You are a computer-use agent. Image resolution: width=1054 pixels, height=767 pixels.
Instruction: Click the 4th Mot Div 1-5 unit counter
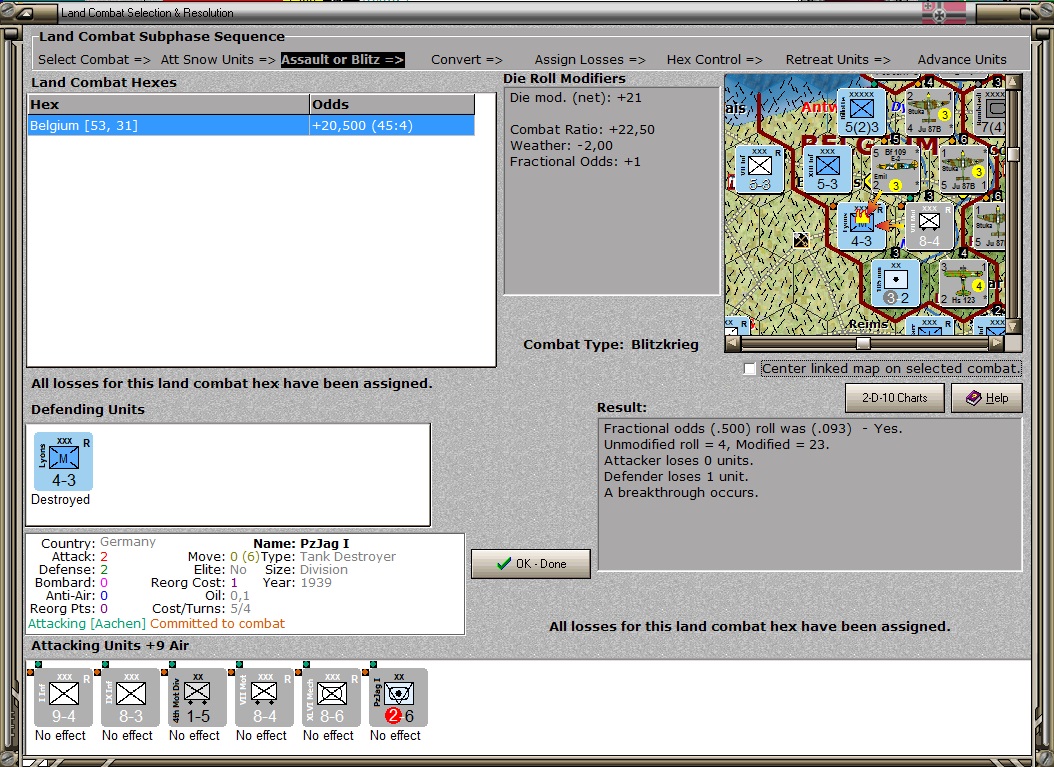197,698
